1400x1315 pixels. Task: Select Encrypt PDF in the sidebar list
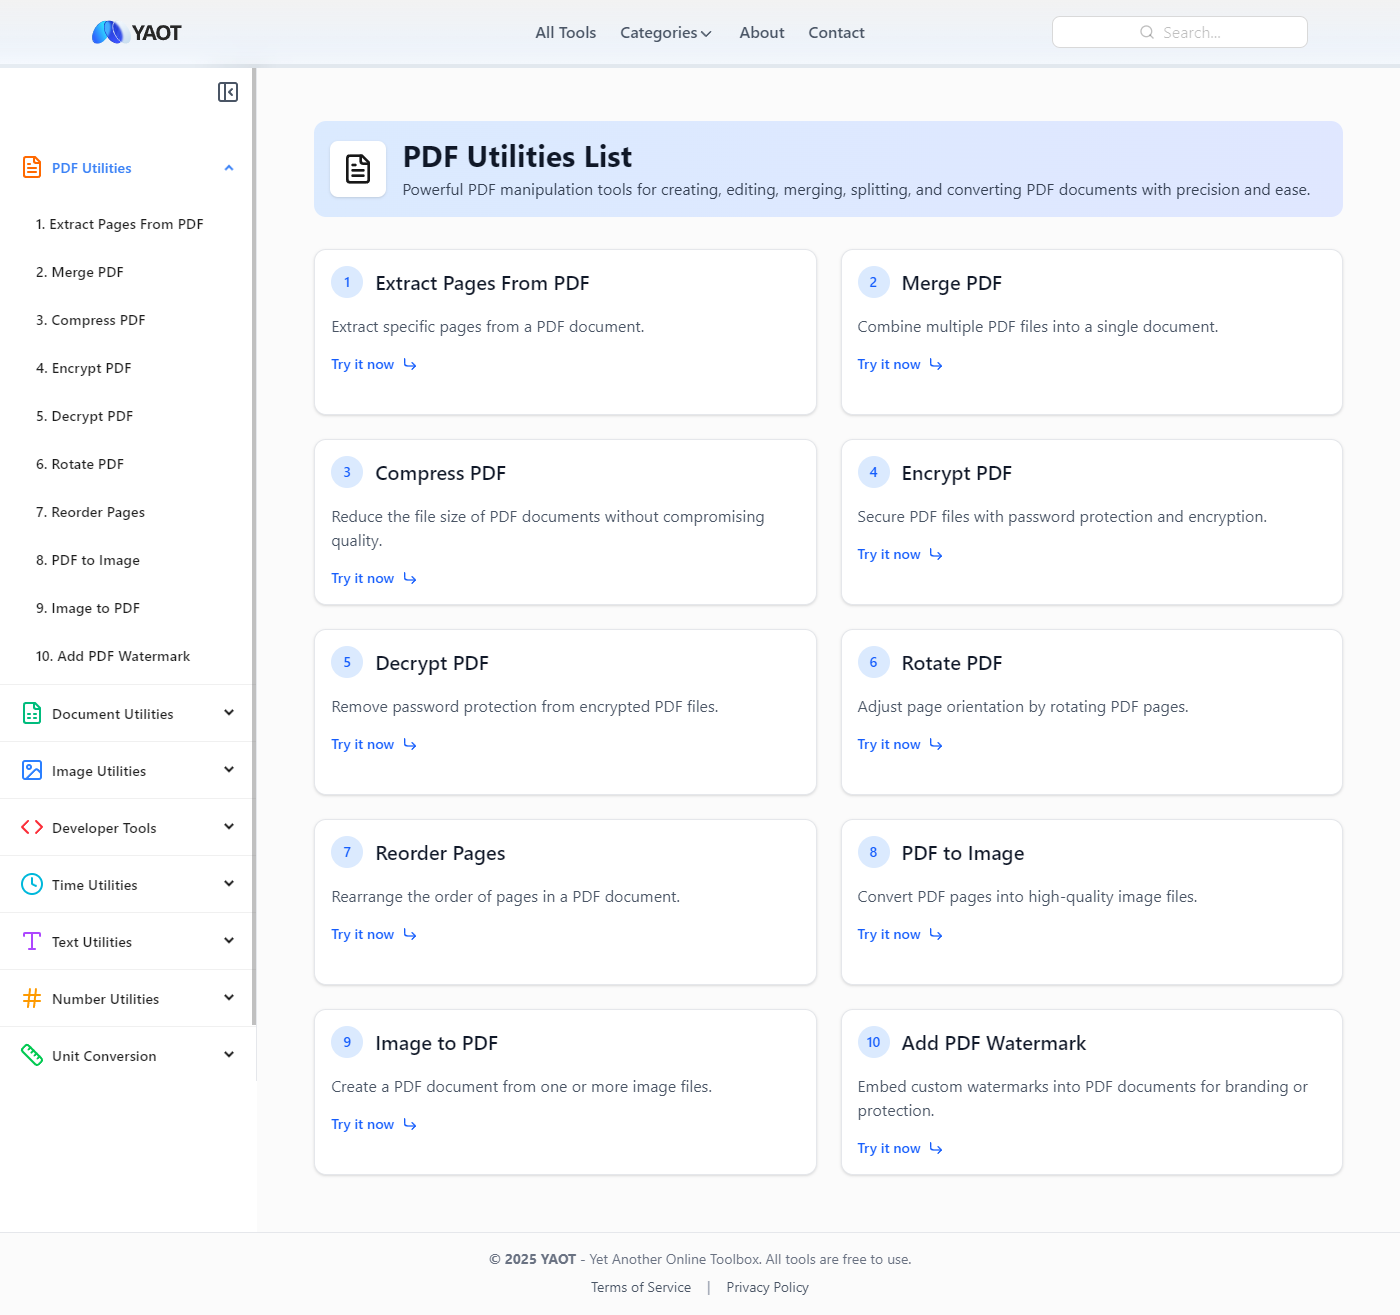coord(84,368)
